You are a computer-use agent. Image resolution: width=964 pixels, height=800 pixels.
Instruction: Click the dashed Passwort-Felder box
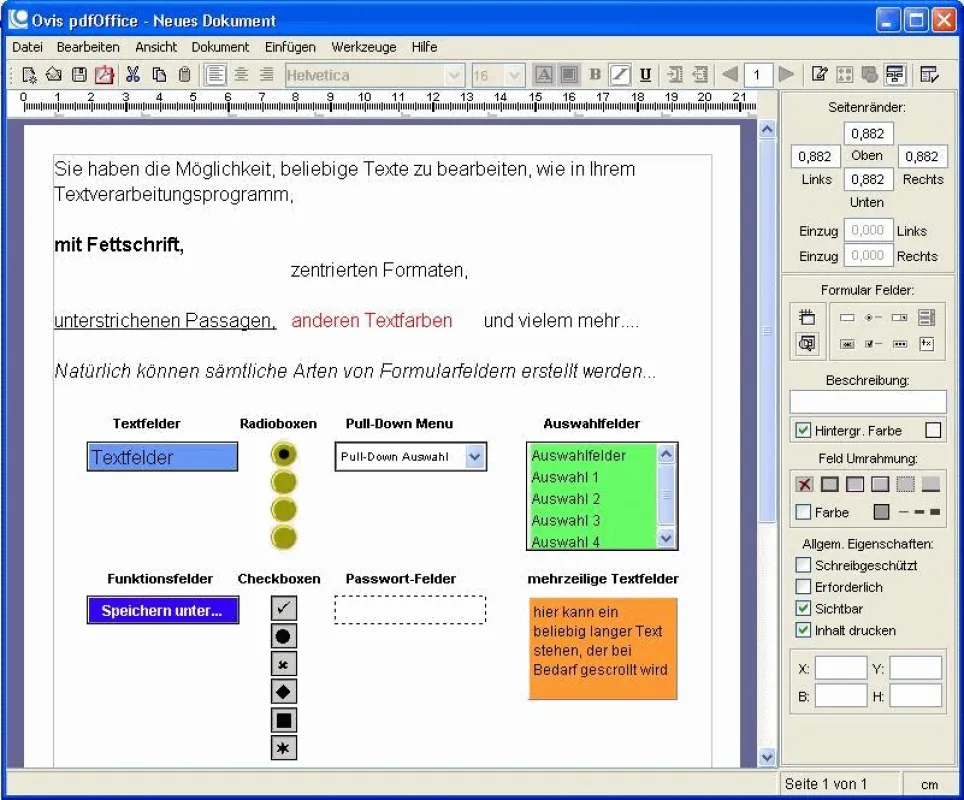[410, 609]
